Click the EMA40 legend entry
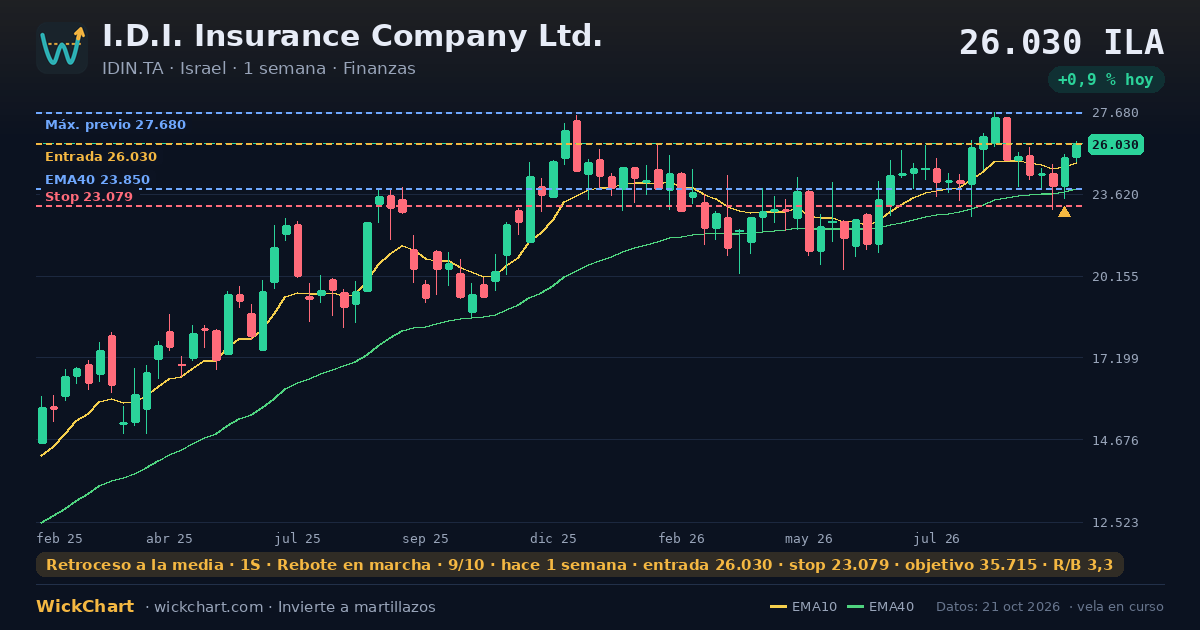The height and width of the screenshot is (630, 1200). [x=880, y=607]
